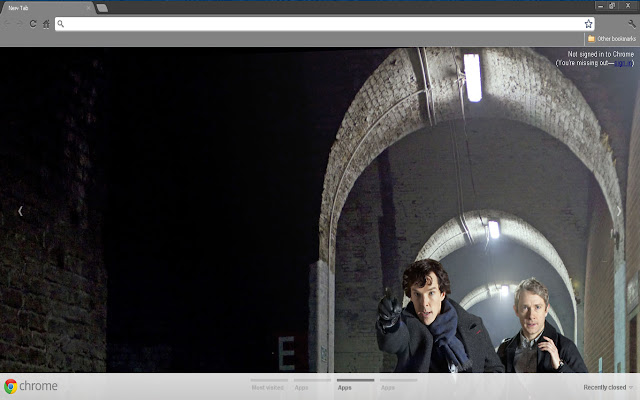This screenshot has height=400, width=640.
Task: Bookmark this page with the star icon
Action: pos(588,24)
